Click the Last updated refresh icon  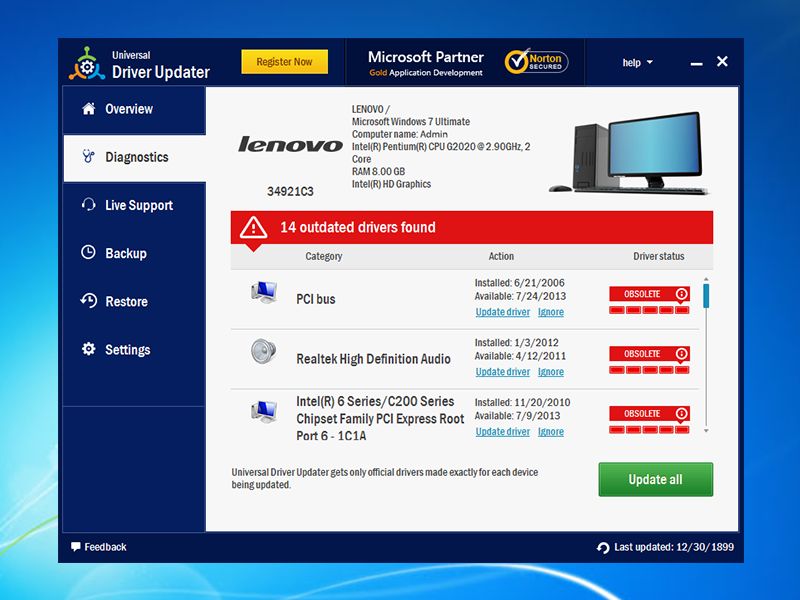[x=603, y=548]
